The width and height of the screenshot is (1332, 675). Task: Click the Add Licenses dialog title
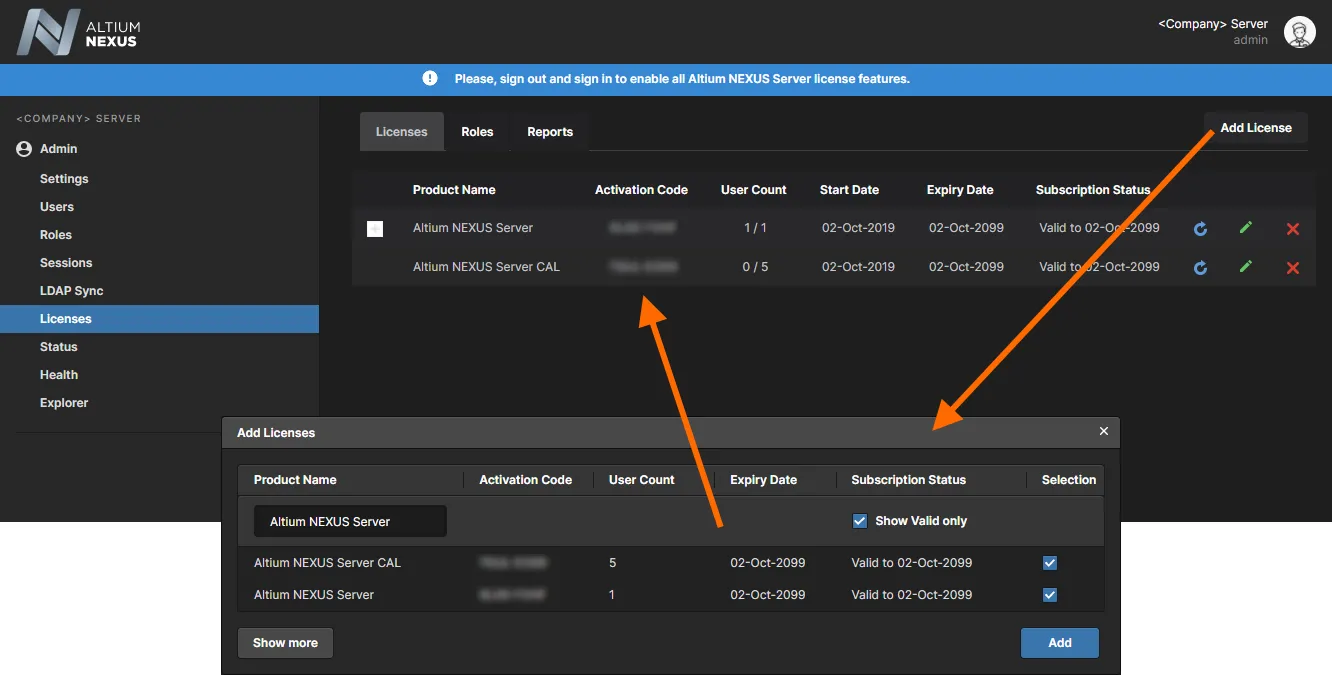[276, 433]
